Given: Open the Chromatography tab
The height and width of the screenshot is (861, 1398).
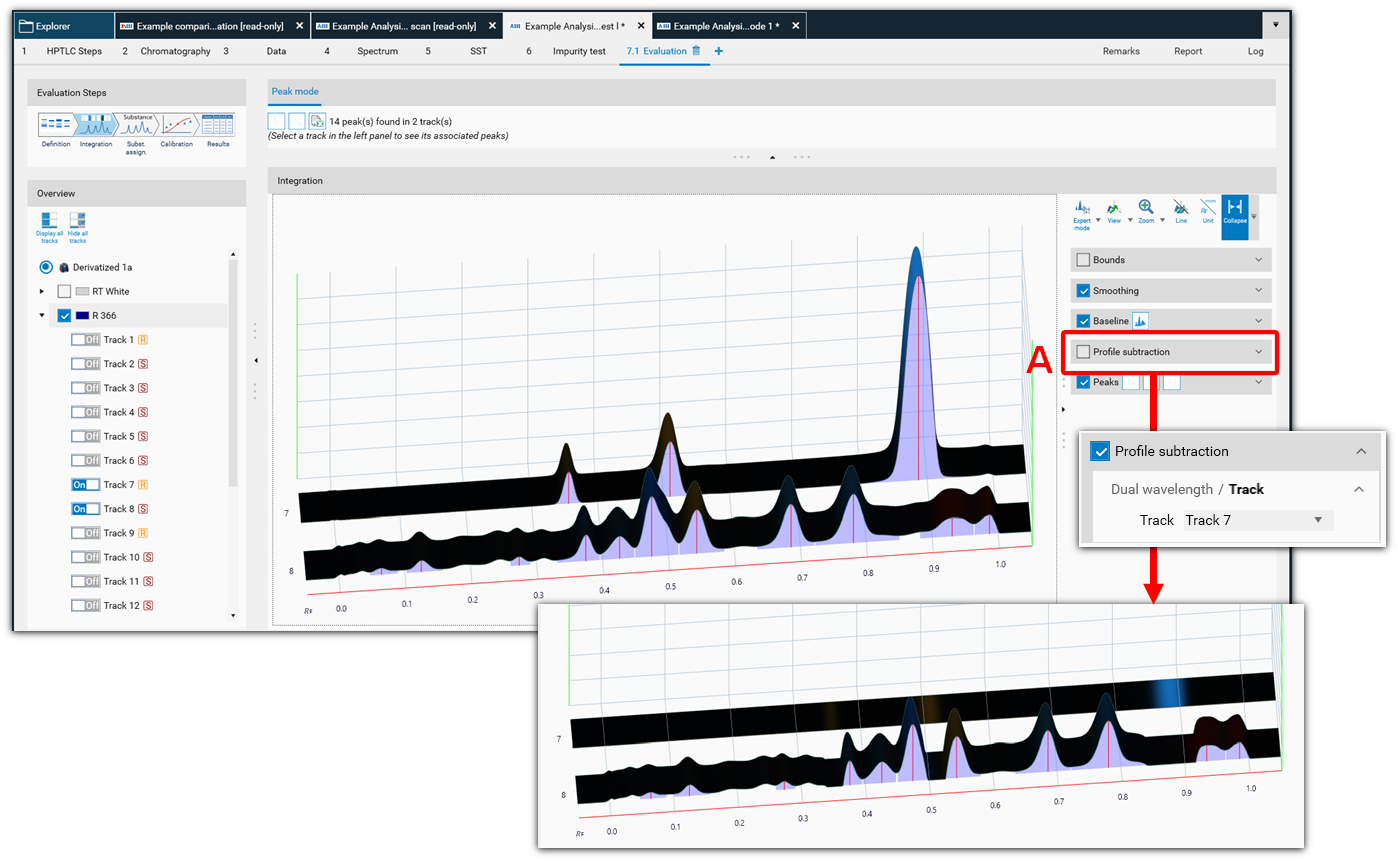Looking at the screenshot, I should point(175,51).
